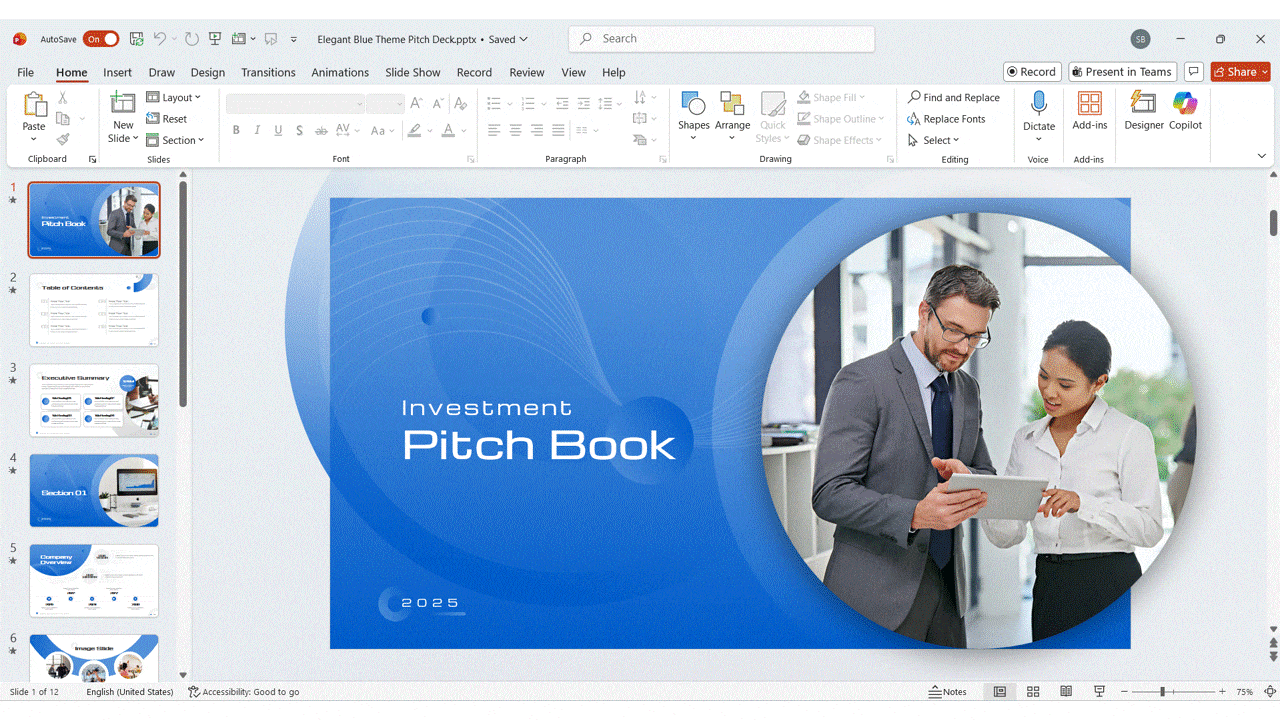Toggle italic formatting in the Font group
The height and width of the screenshot is (720, 1280).
tap(257, 130)
